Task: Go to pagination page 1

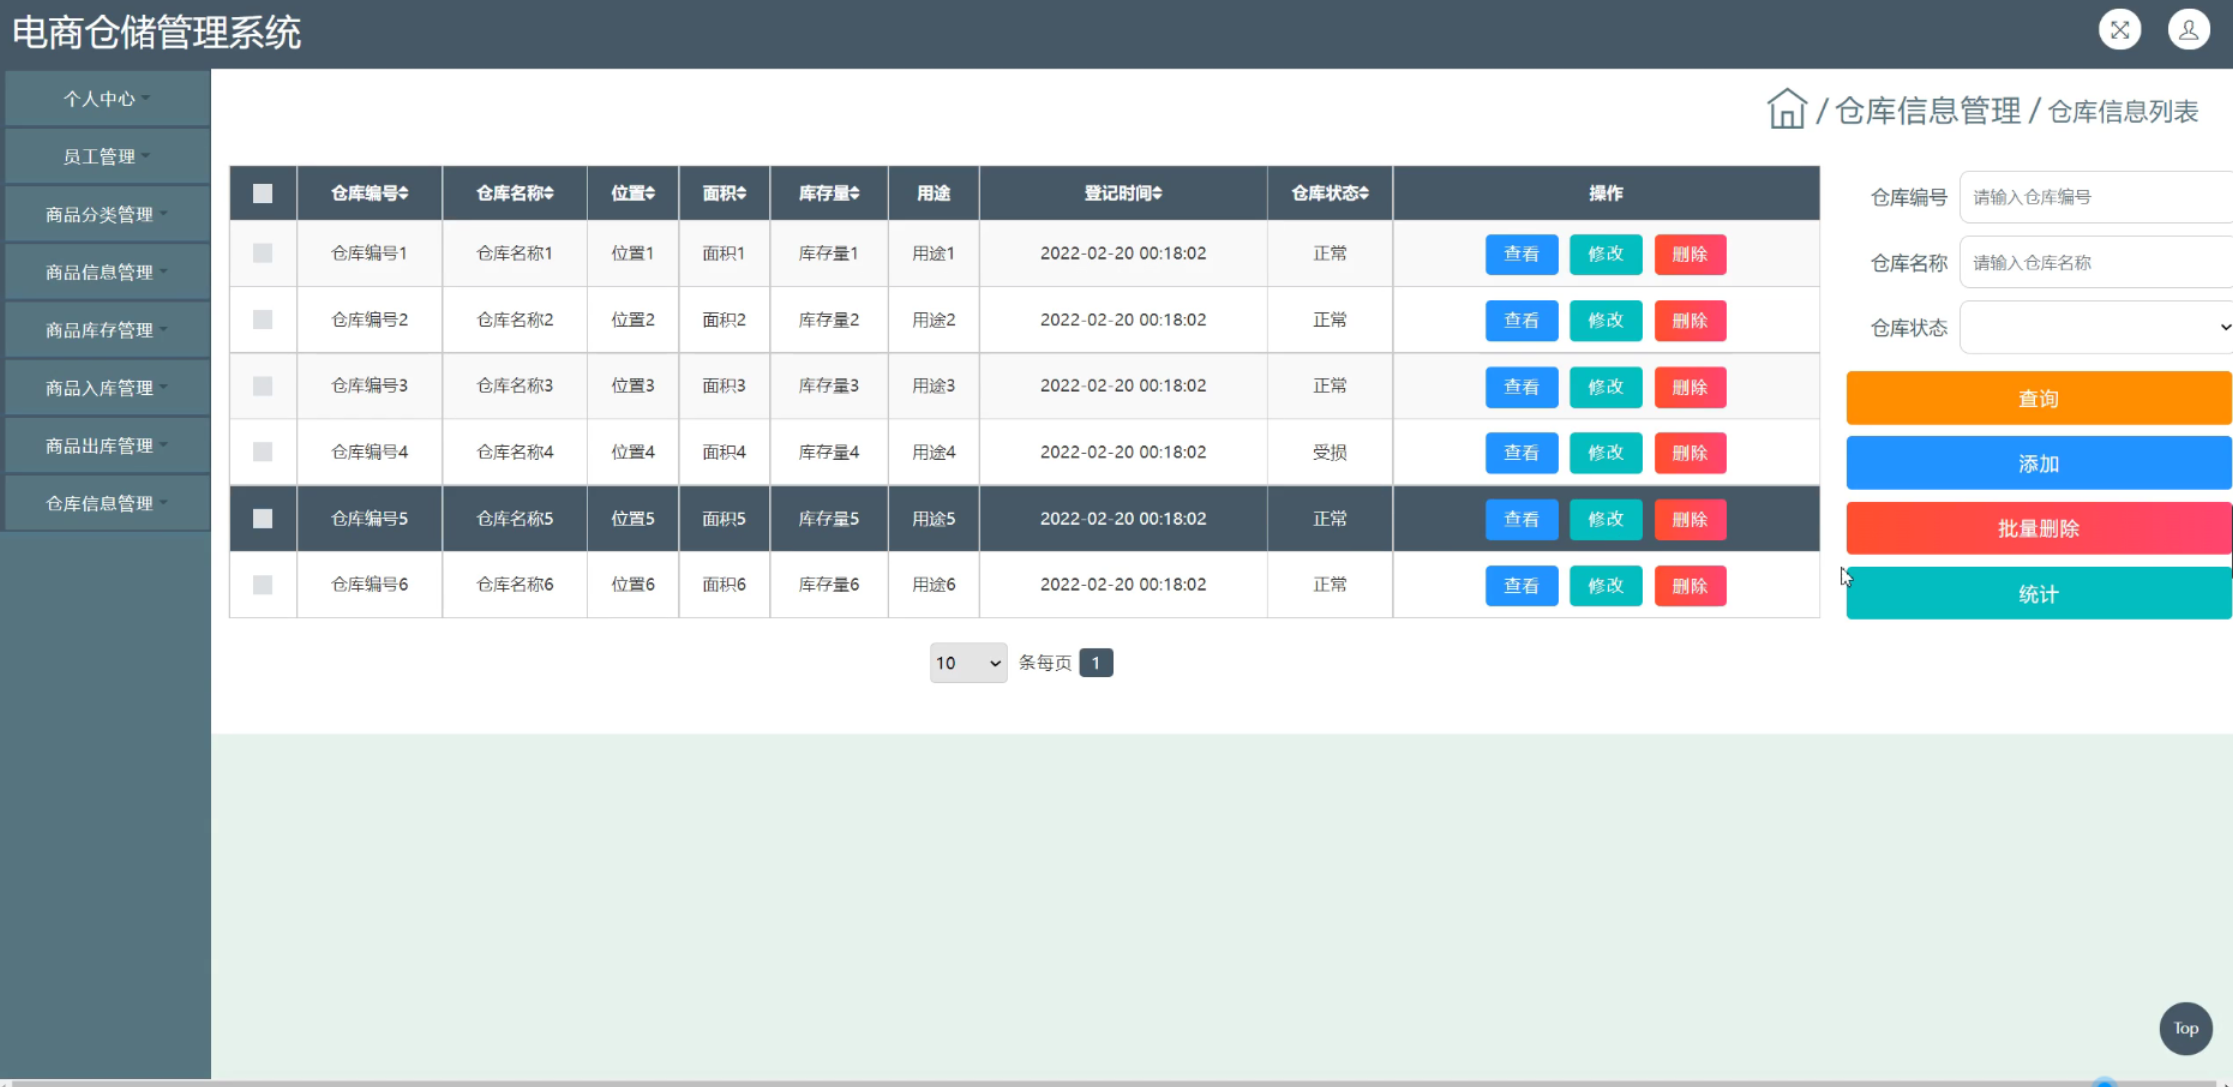Action: tap(1095, 663)
